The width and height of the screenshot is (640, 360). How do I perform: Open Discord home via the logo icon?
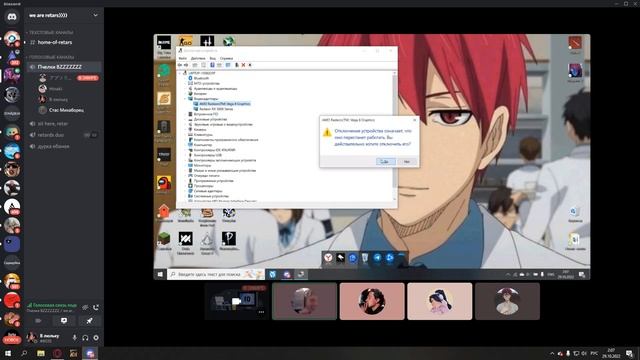(12, 17)
